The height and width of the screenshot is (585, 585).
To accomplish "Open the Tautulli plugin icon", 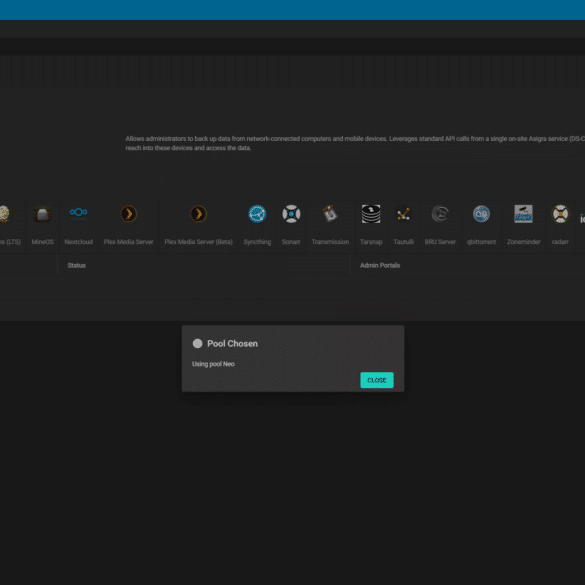I will (x=403, y=214).
